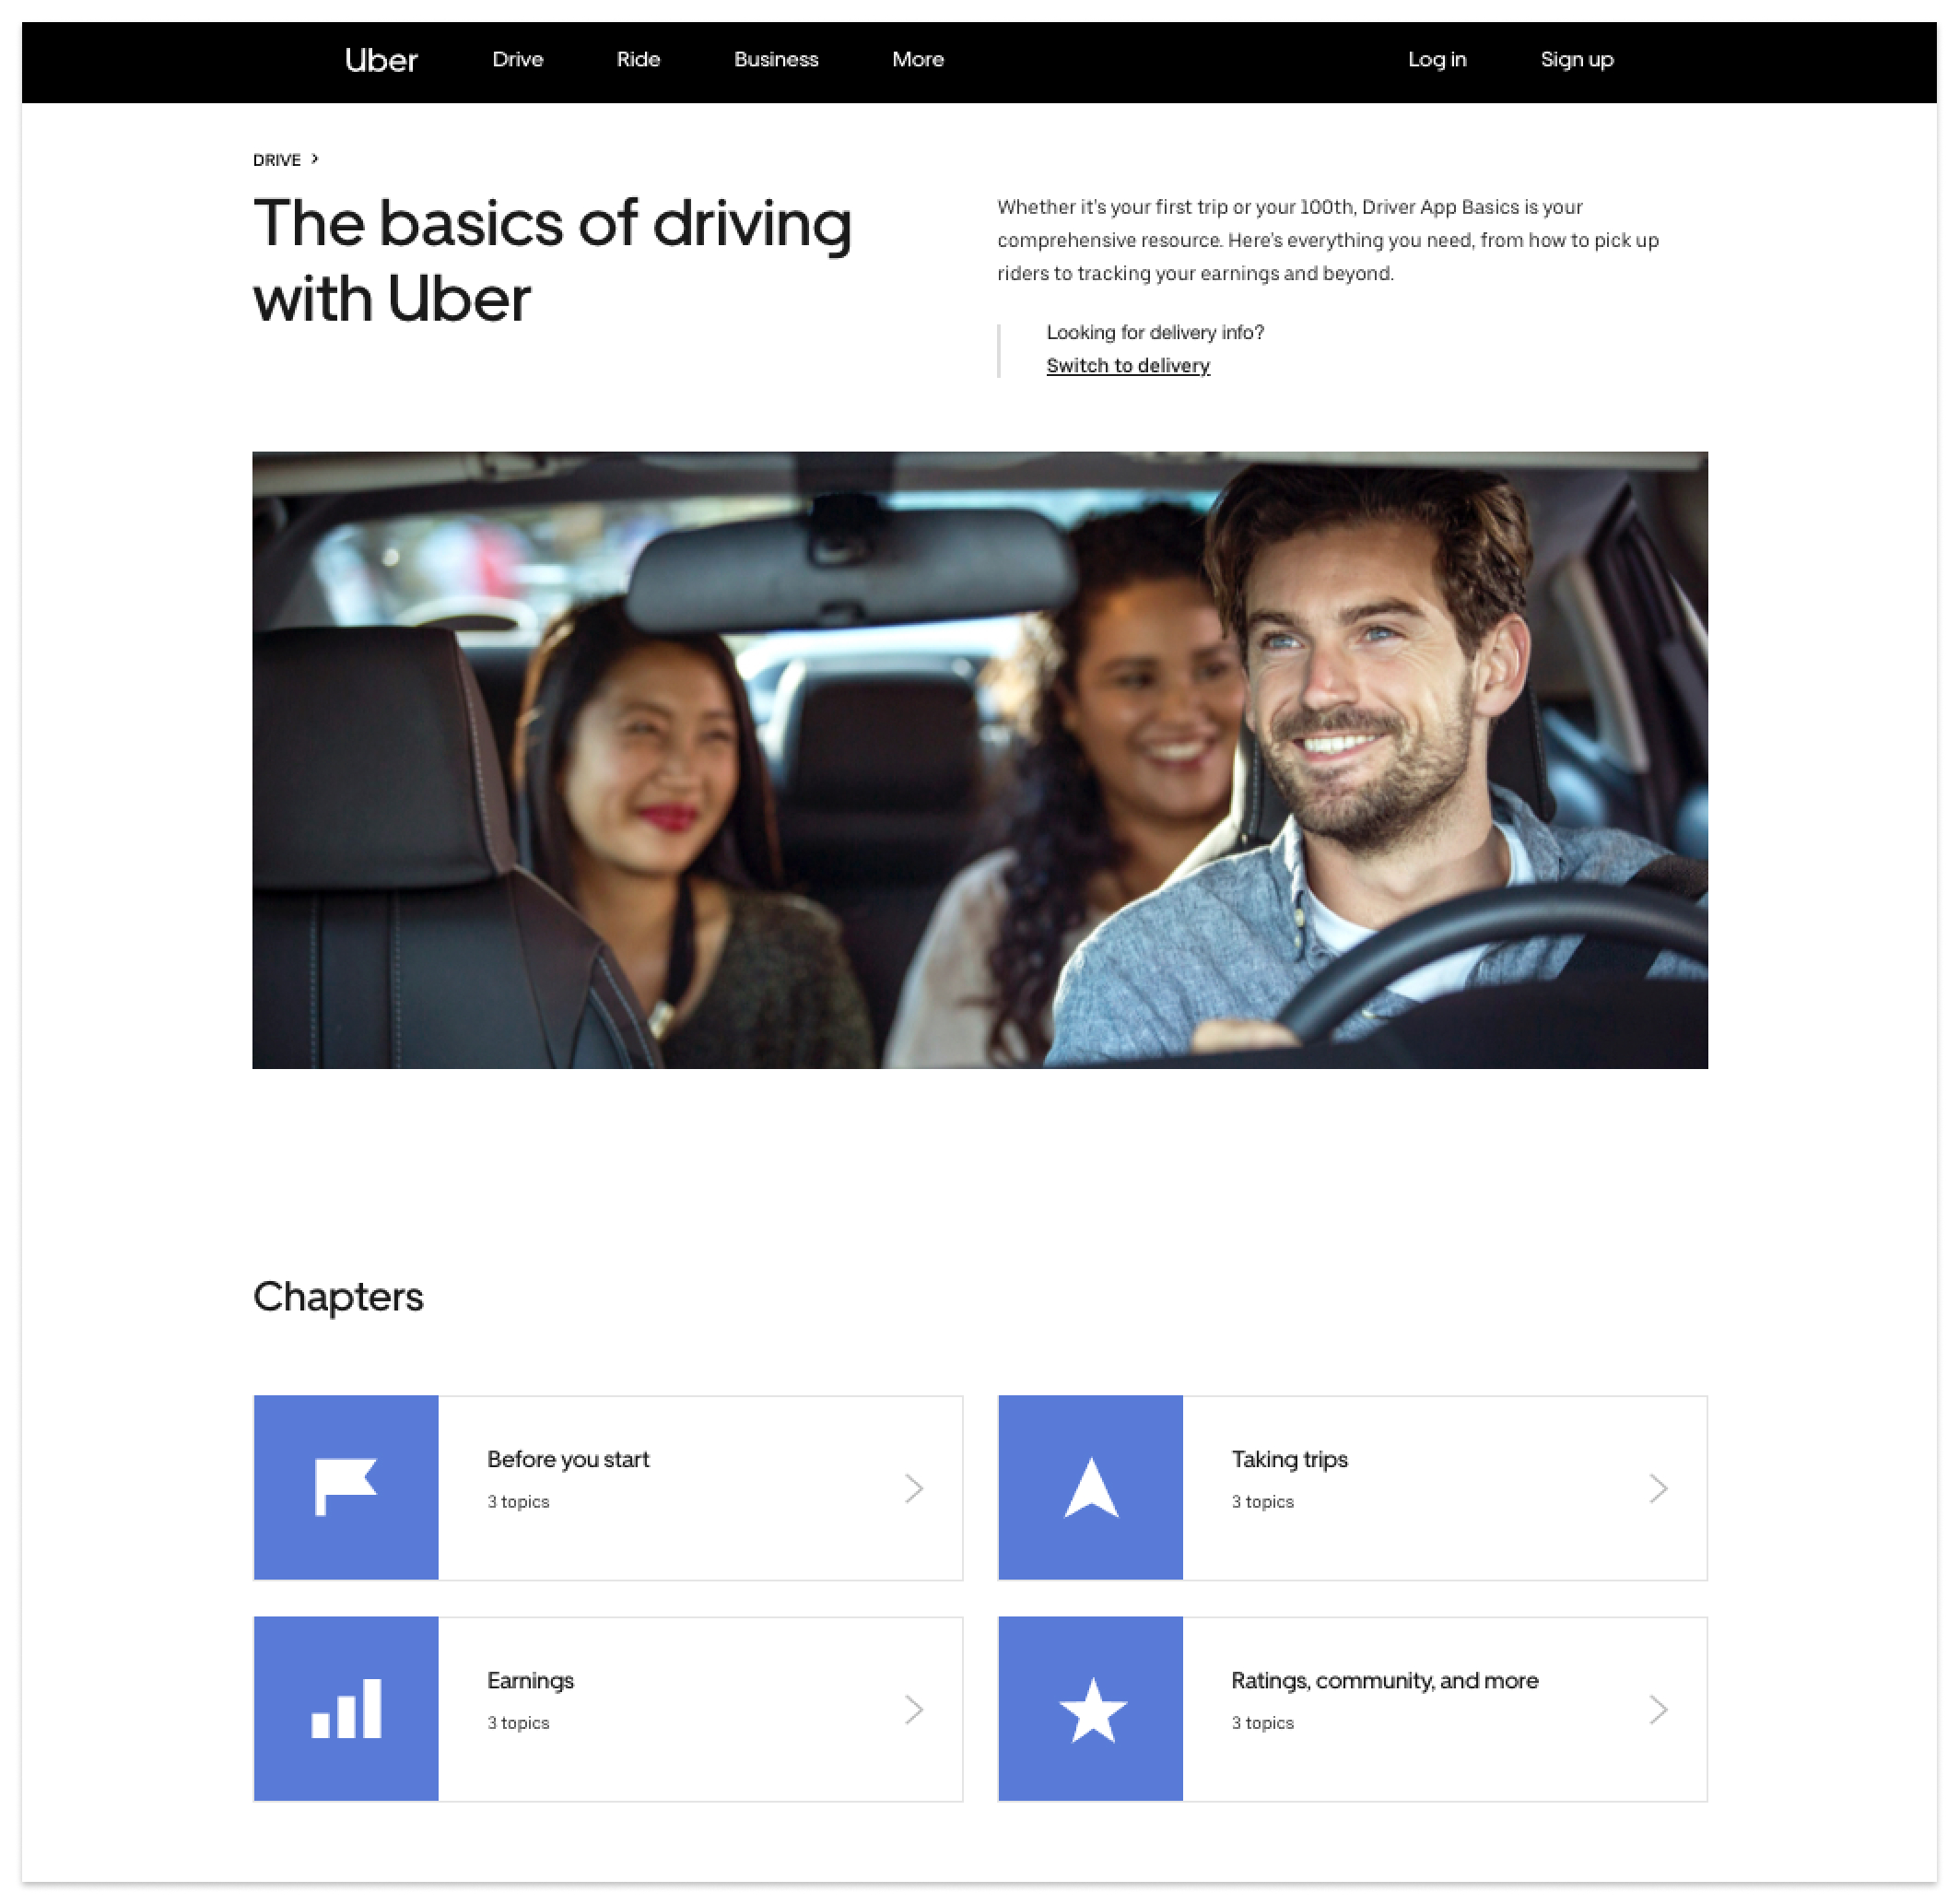Screen dimensions: 1959x1904
Task: Open the More menu item
Action: pyautogui.click(x=917, y=60)
